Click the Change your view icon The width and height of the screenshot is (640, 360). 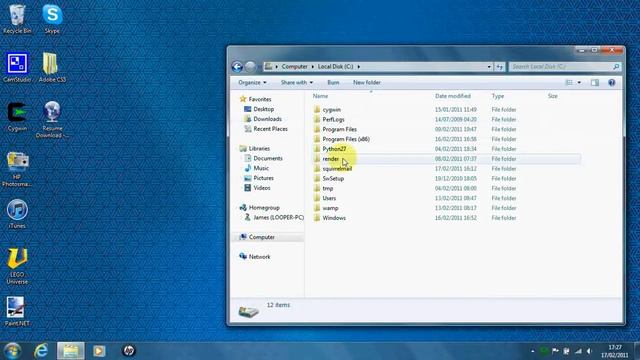569,82
